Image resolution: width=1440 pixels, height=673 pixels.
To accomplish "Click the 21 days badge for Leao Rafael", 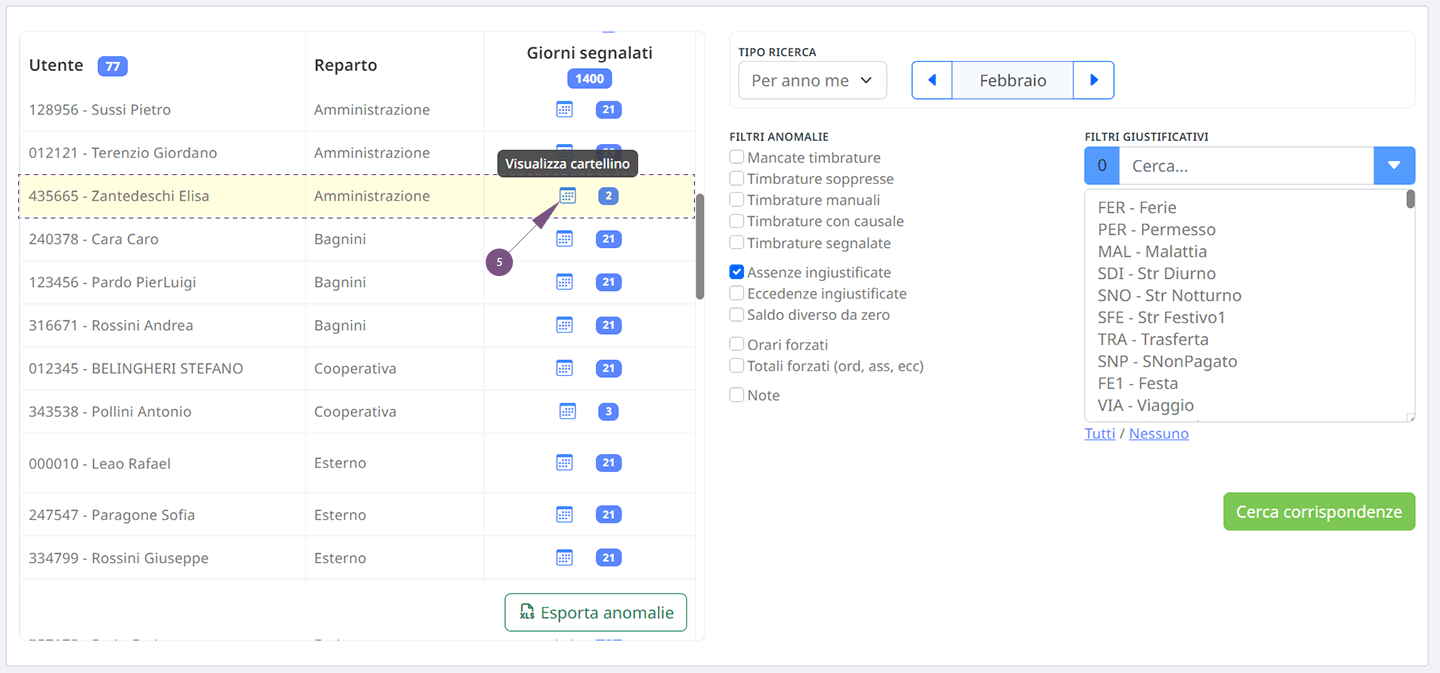I will (608, 463).
